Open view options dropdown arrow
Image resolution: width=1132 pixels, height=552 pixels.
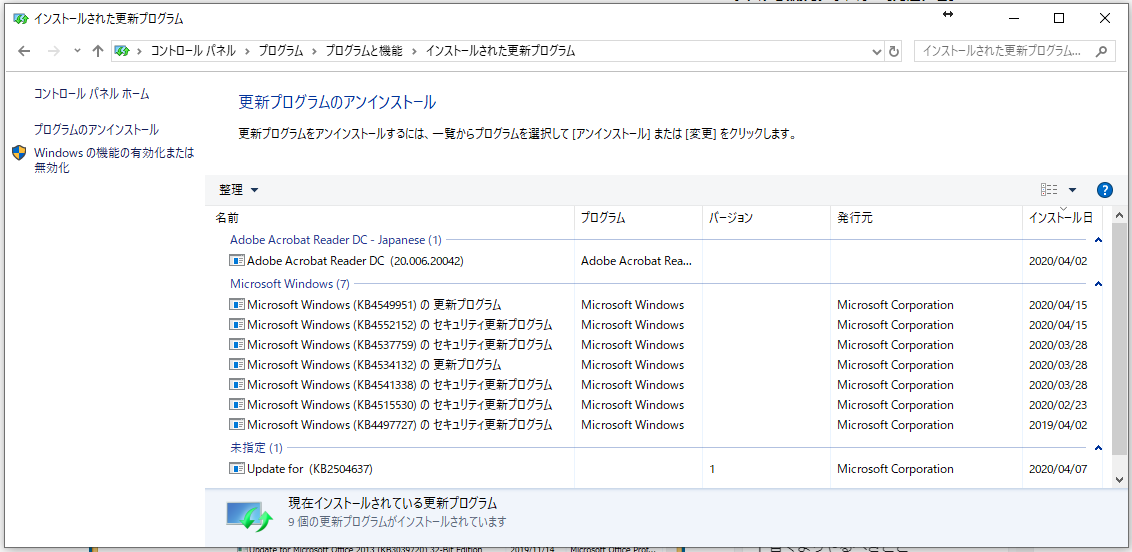(1072, 190)
